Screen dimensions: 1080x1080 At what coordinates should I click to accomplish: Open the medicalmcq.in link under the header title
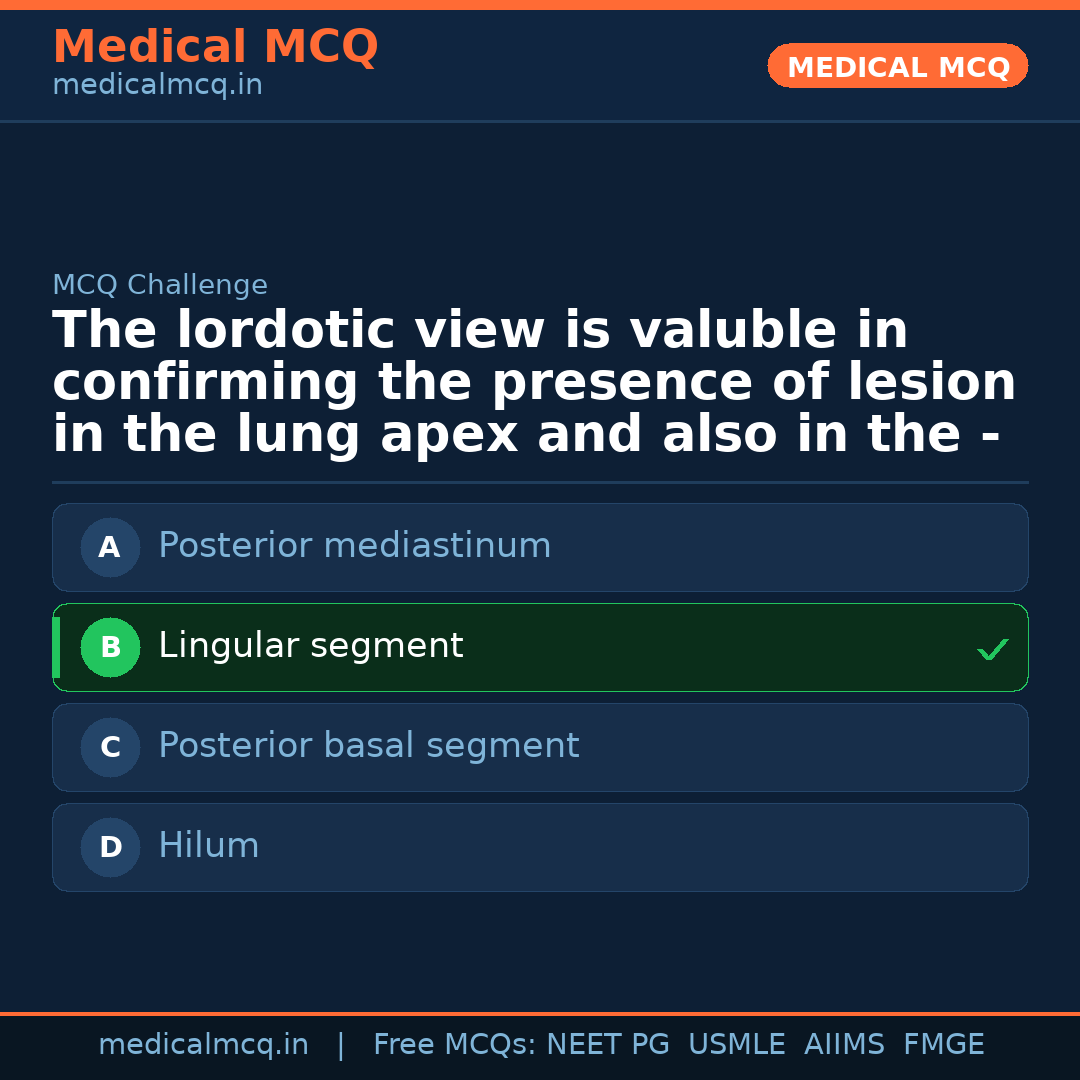157,86
